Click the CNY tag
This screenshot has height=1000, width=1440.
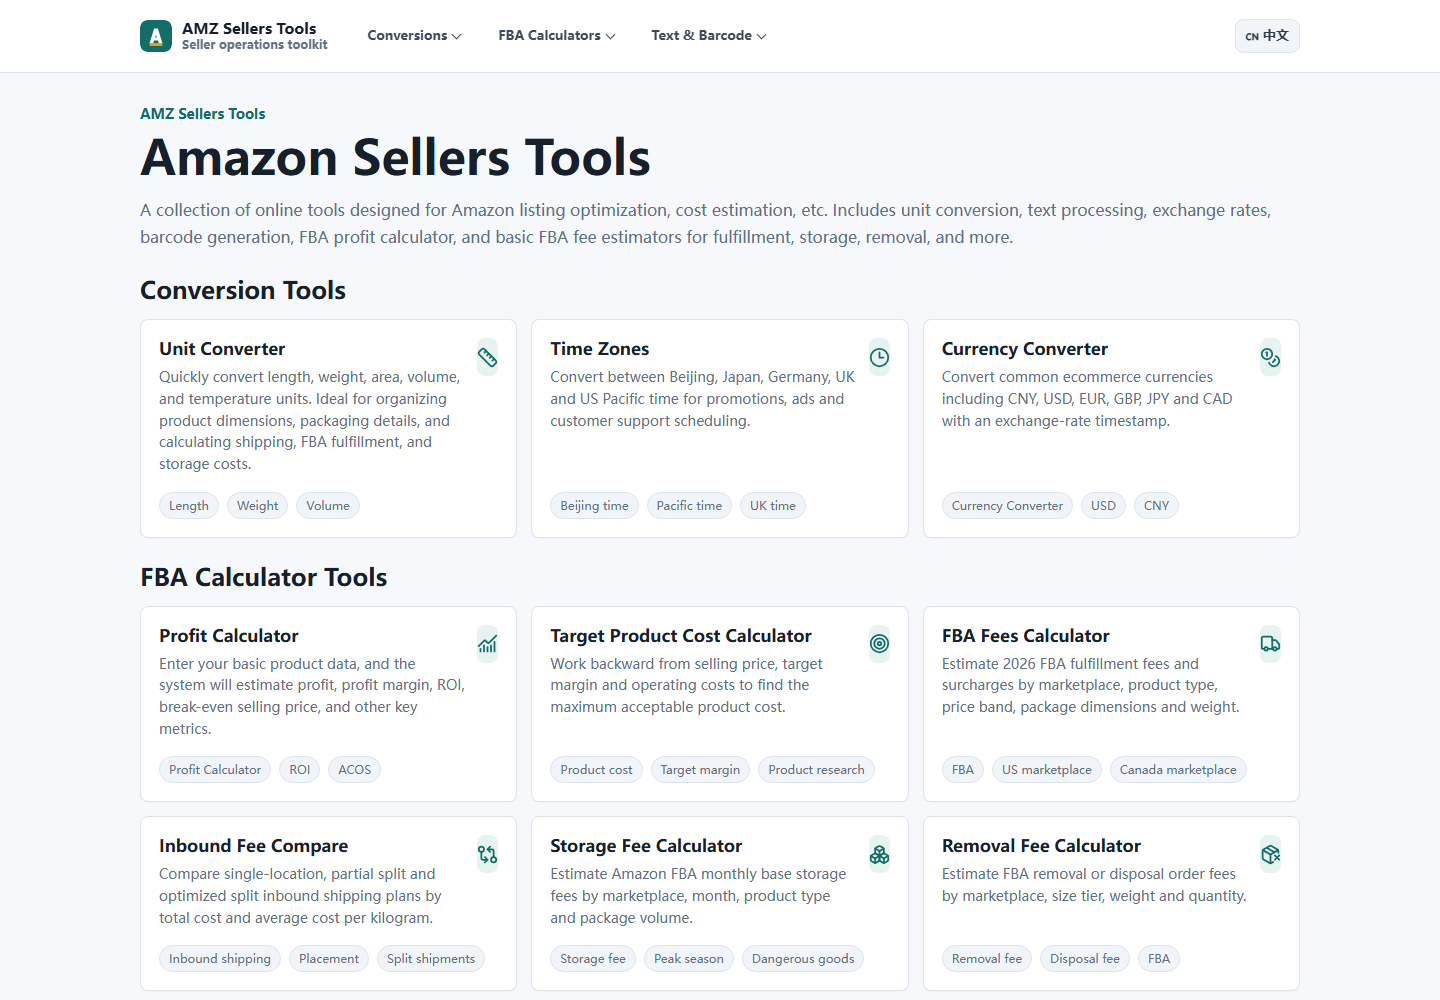(1157, 506)
